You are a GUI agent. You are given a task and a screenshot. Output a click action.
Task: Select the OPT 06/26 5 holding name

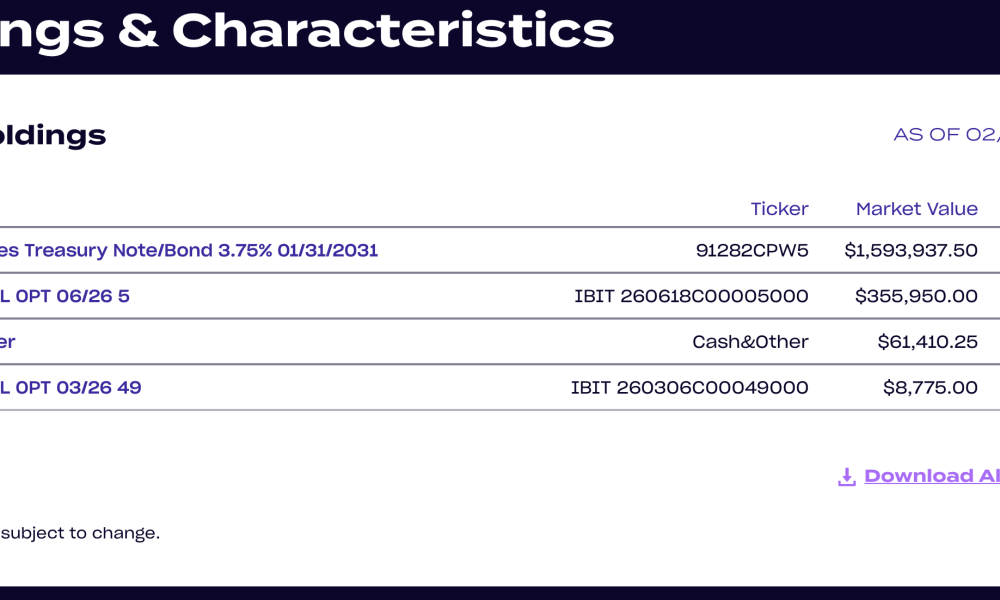[x=65, y=296]
